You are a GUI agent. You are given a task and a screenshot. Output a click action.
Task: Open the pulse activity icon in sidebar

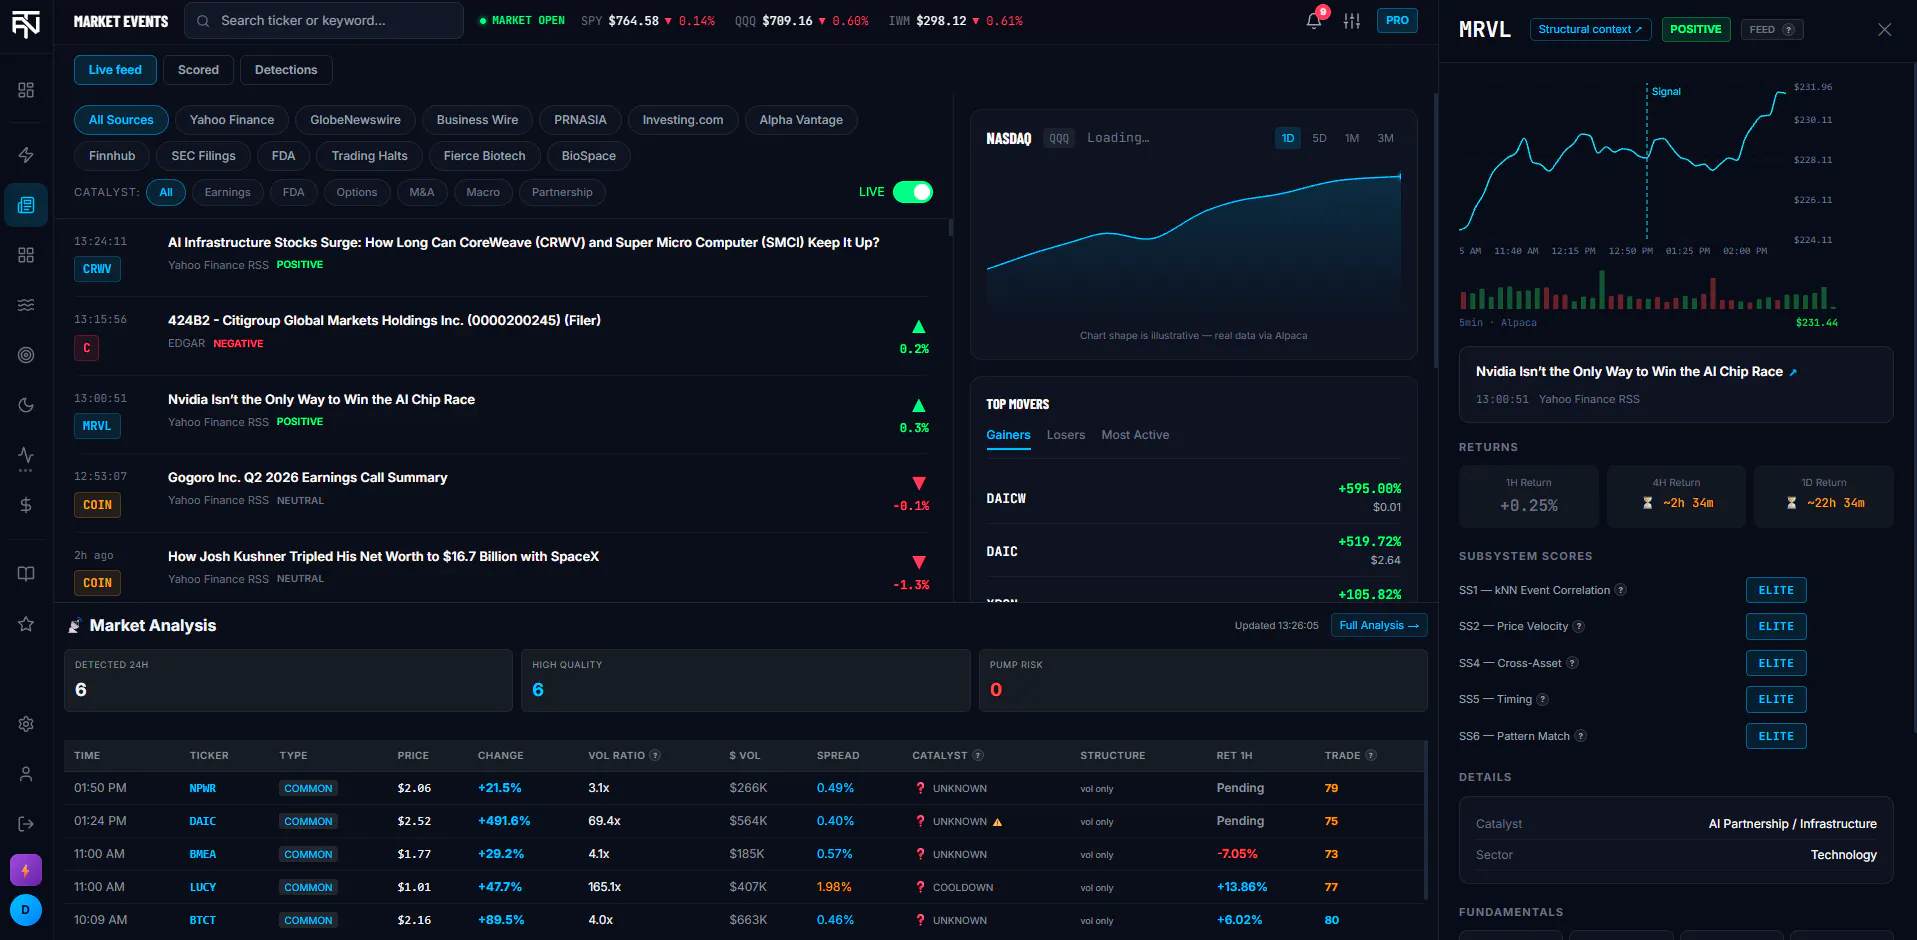[x=26, y=456]
